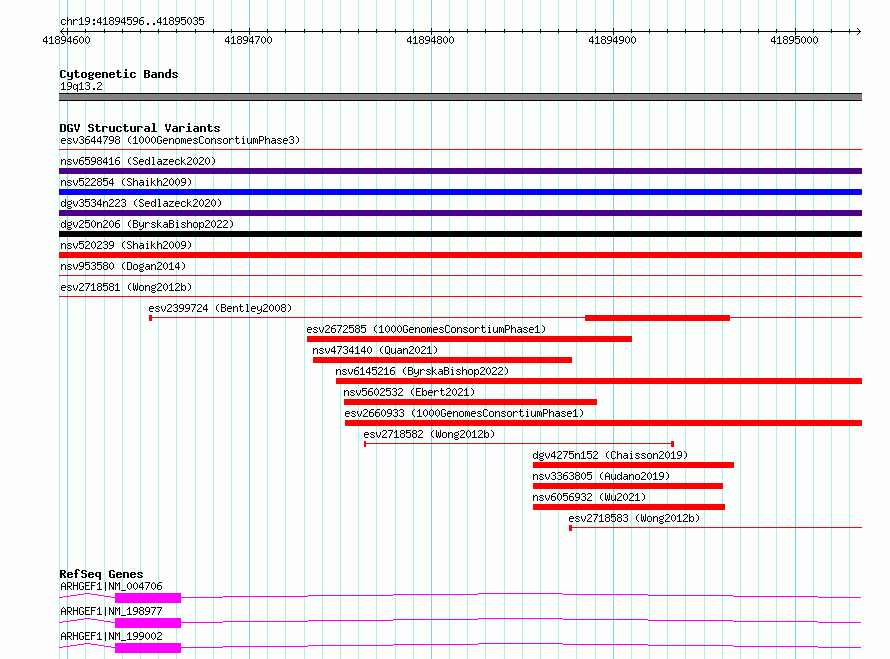Click the purple dgv3534n223 variant bar
The width and height of the screenshot is (890, 659).
460,213
